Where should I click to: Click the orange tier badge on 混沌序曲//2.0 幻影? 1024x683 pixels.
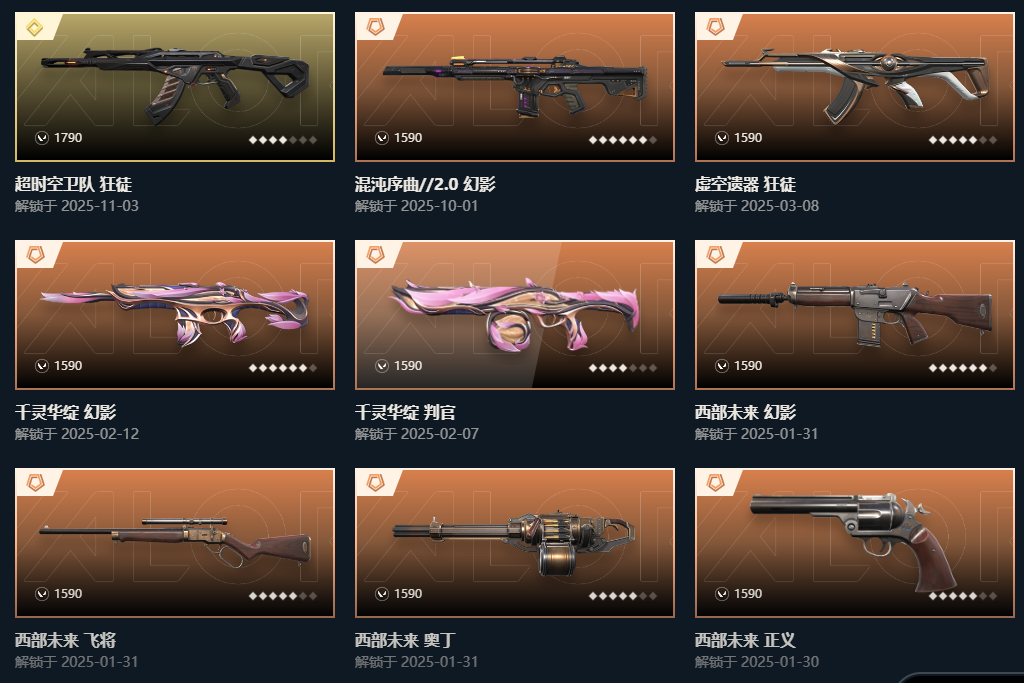click(376, 27)
